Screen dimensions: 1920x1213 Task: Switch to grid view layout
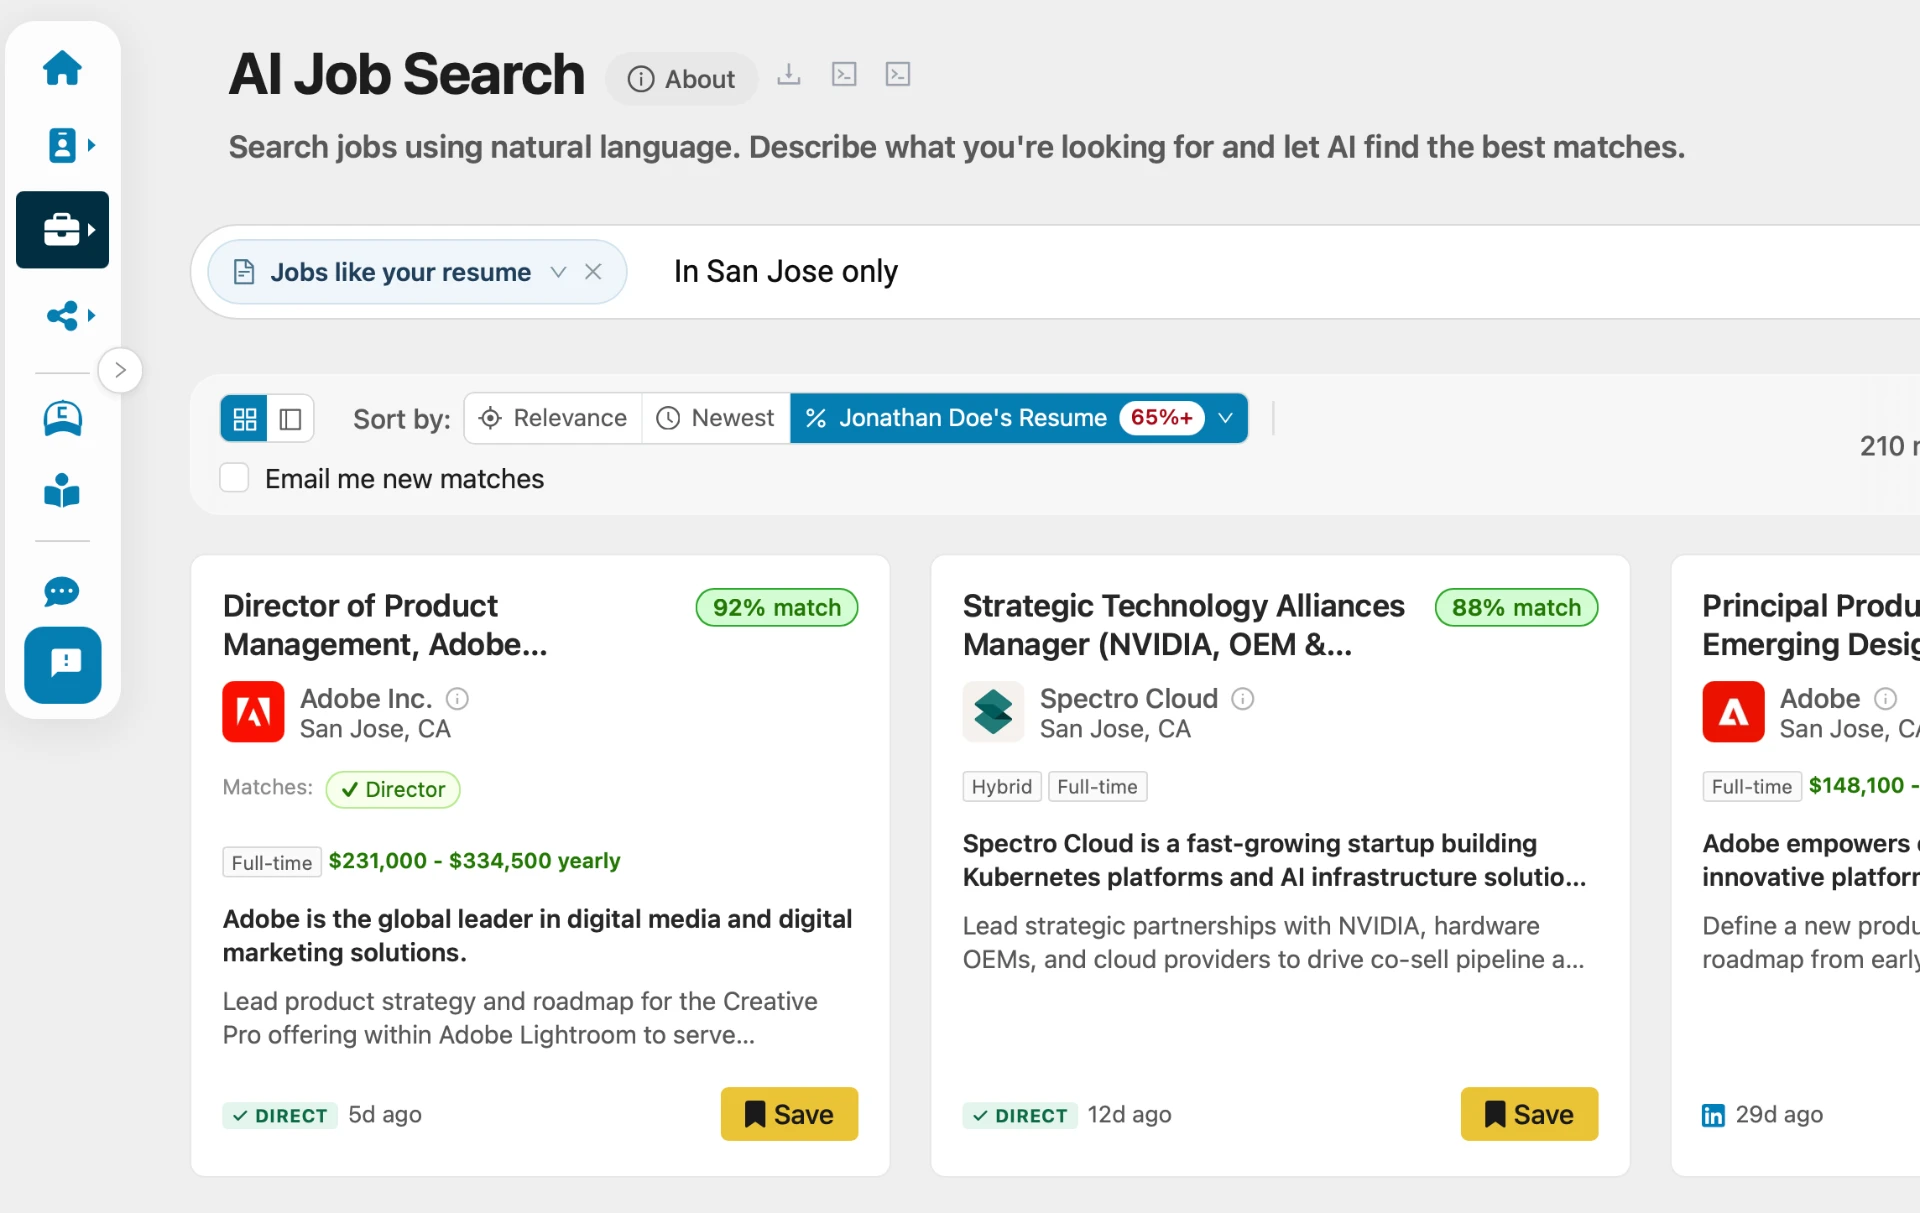point(245,418)
